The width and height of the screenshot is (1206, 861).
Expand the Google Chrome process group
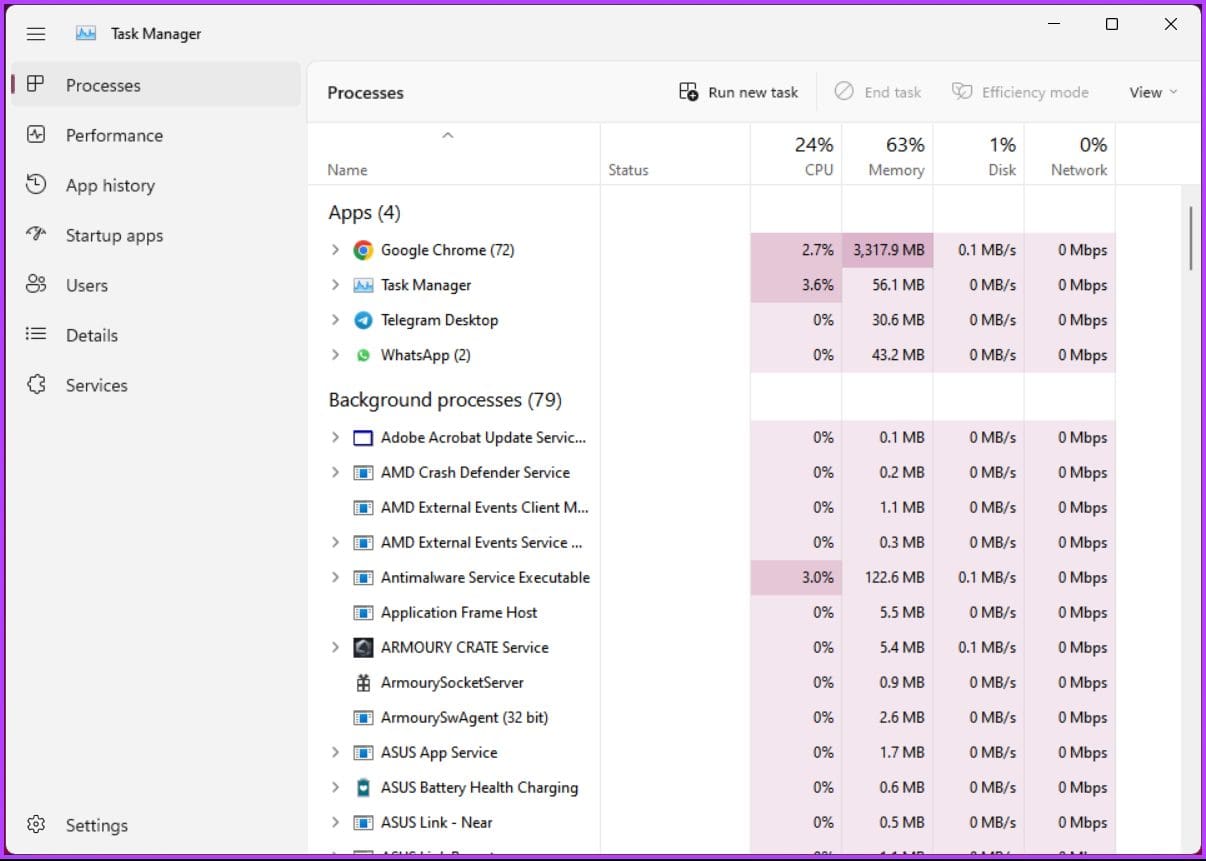click(335, 250)
